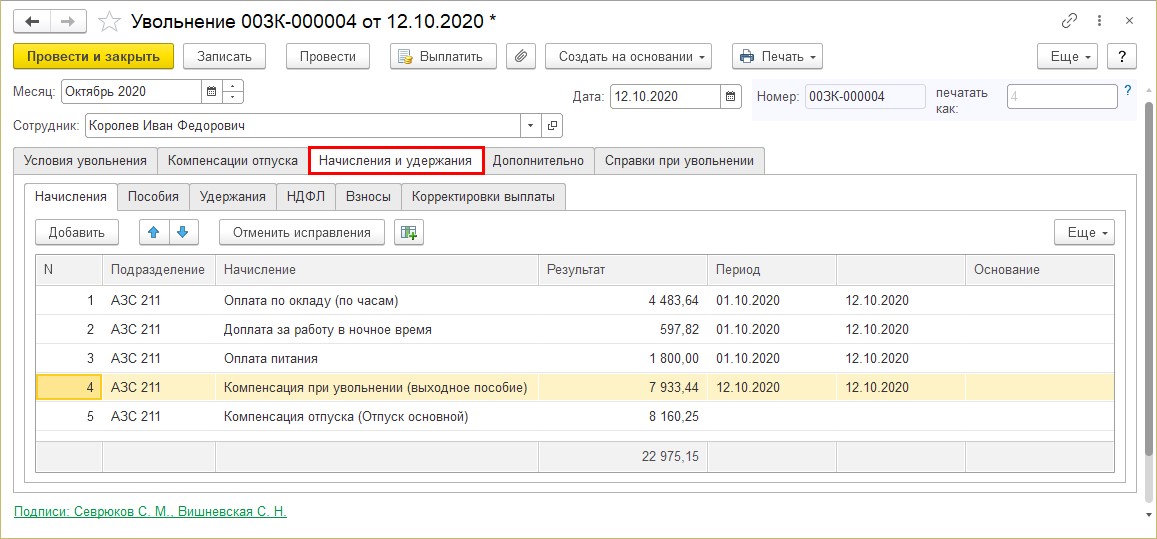
Task: Open Справки при увольнении tab
Action: [x=680, y=161]
